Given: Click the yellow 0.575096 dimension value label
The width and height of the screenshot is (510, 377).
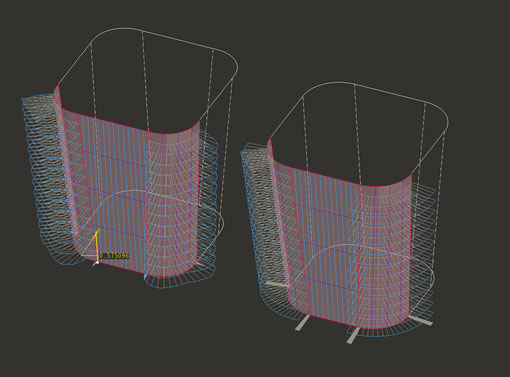Looking at the screenshot, I should coord(114,256).
